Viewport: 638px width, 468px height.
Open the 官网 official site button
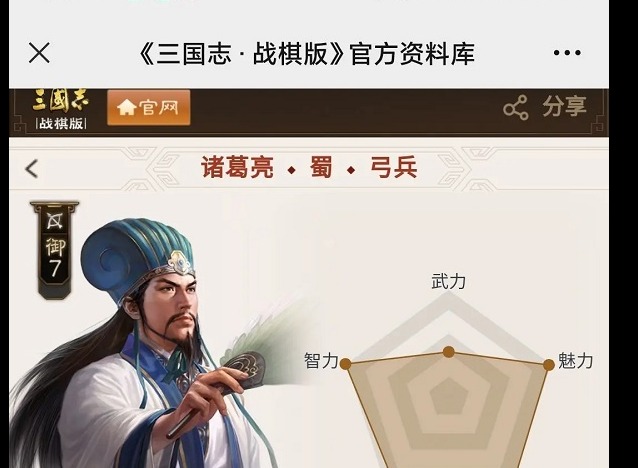[x=149, y=107]
